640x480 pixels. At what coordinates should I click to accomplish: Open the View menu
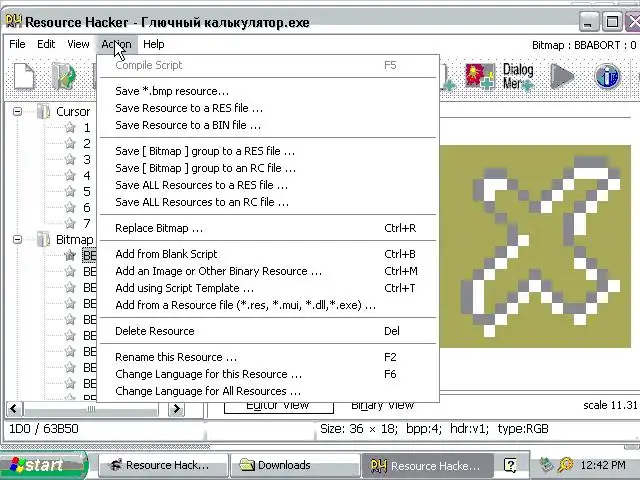click(78, 44)
